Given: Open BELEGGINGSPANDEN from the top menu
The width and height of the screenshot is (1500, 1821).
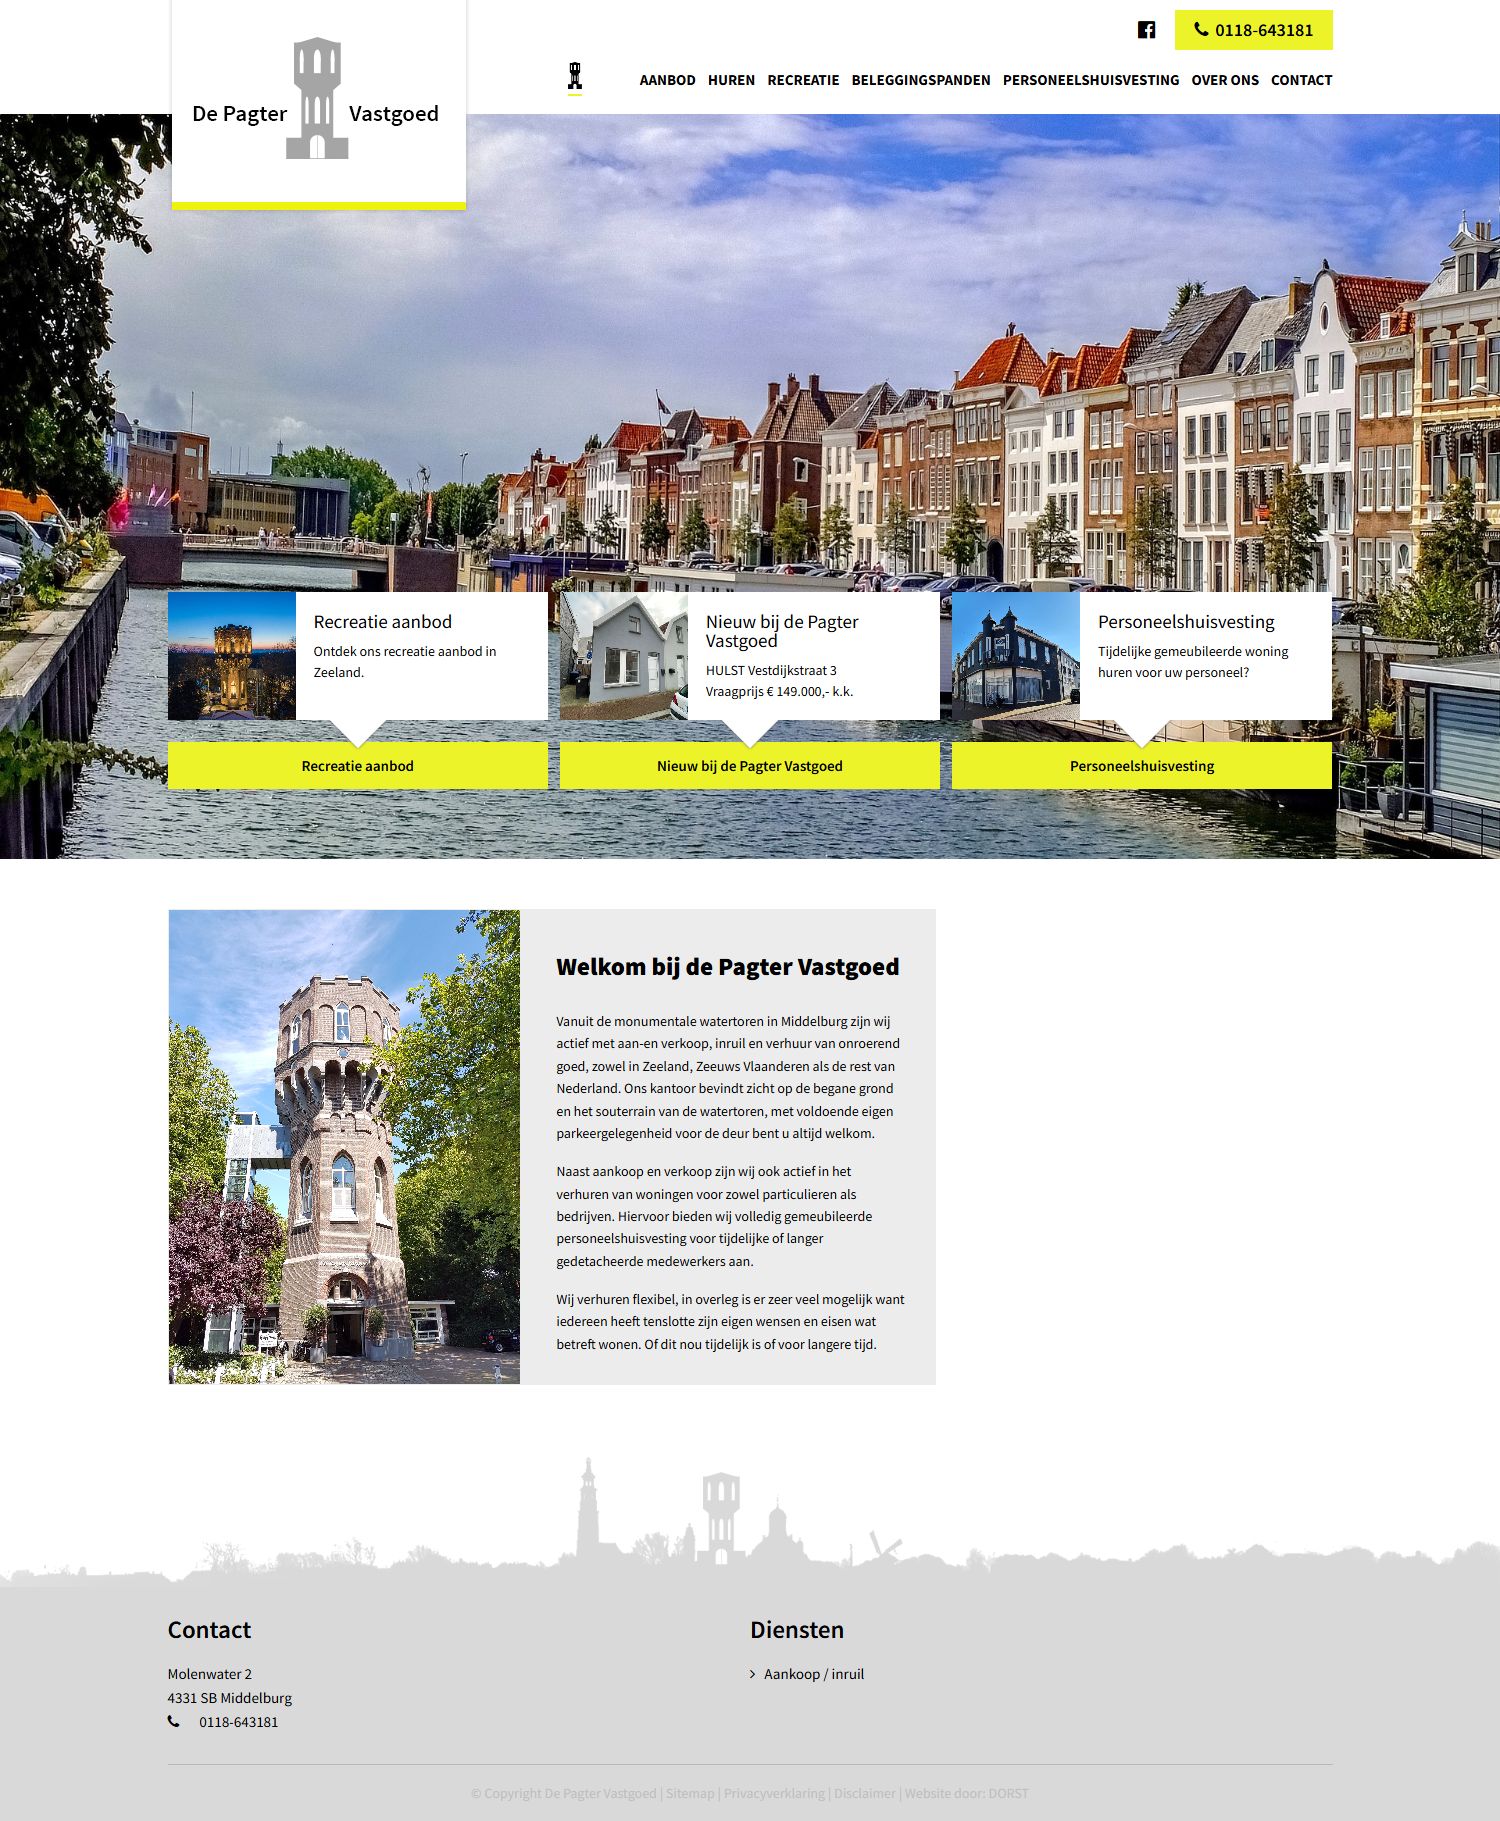Looking at the screenshot, I should 920,80.
